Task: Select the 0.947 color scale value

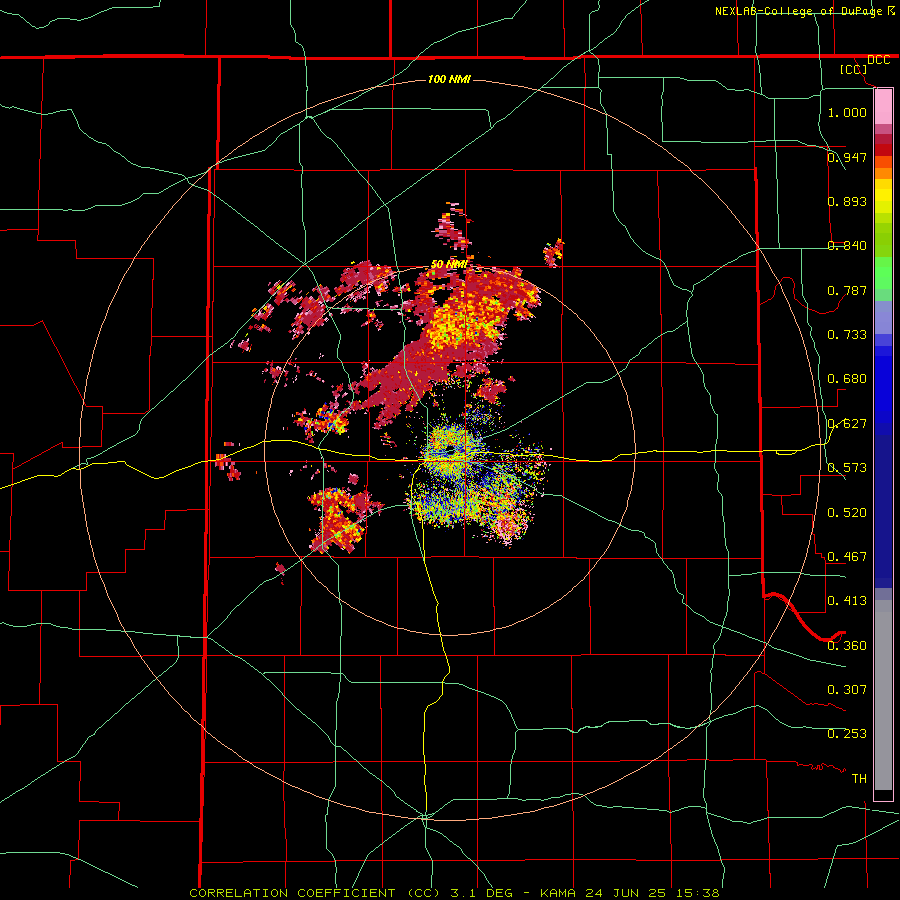Action: tap(847, 157)
